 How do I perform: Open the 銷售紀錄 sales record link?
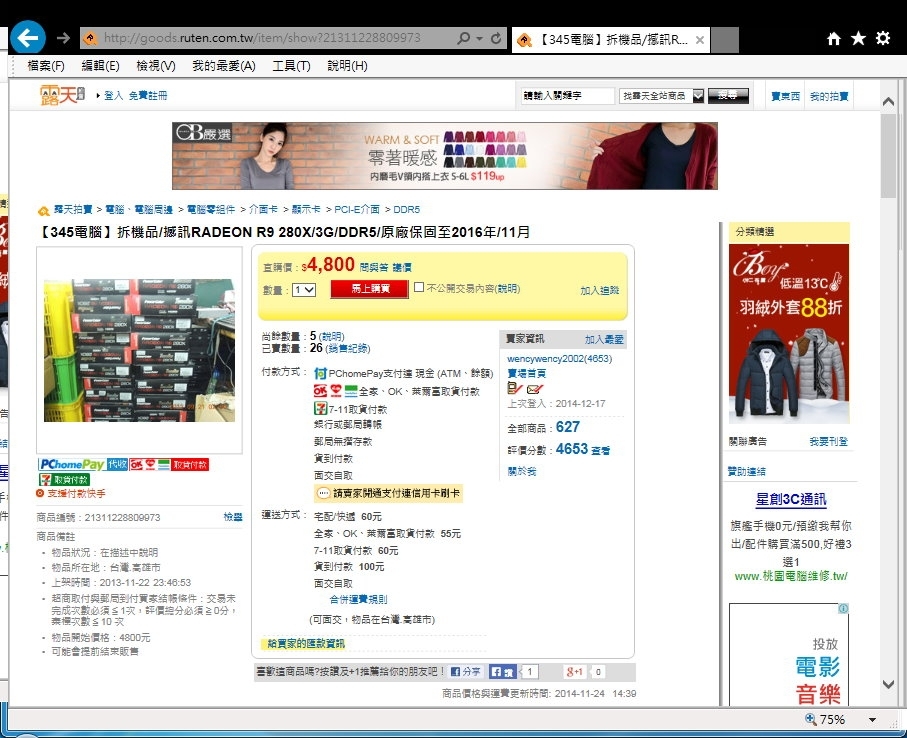pyautogui.click(x=348, y=348)
